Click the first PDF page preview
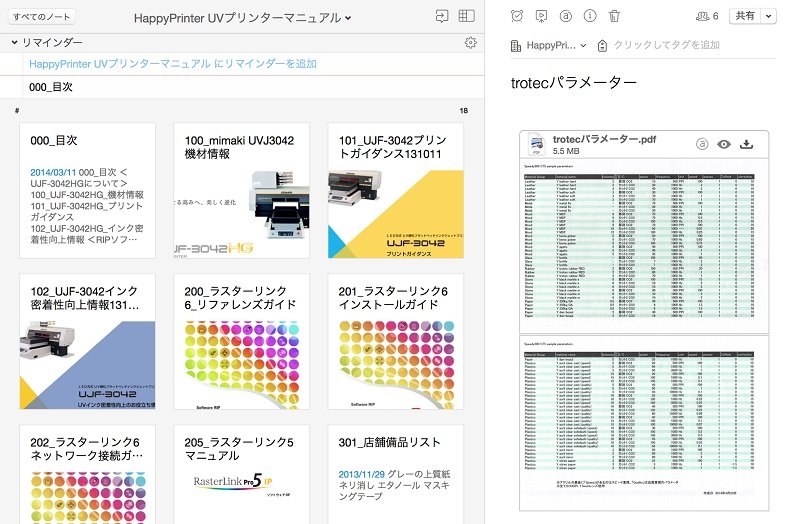Screen dimensions: 800x524 pos(644,245)
